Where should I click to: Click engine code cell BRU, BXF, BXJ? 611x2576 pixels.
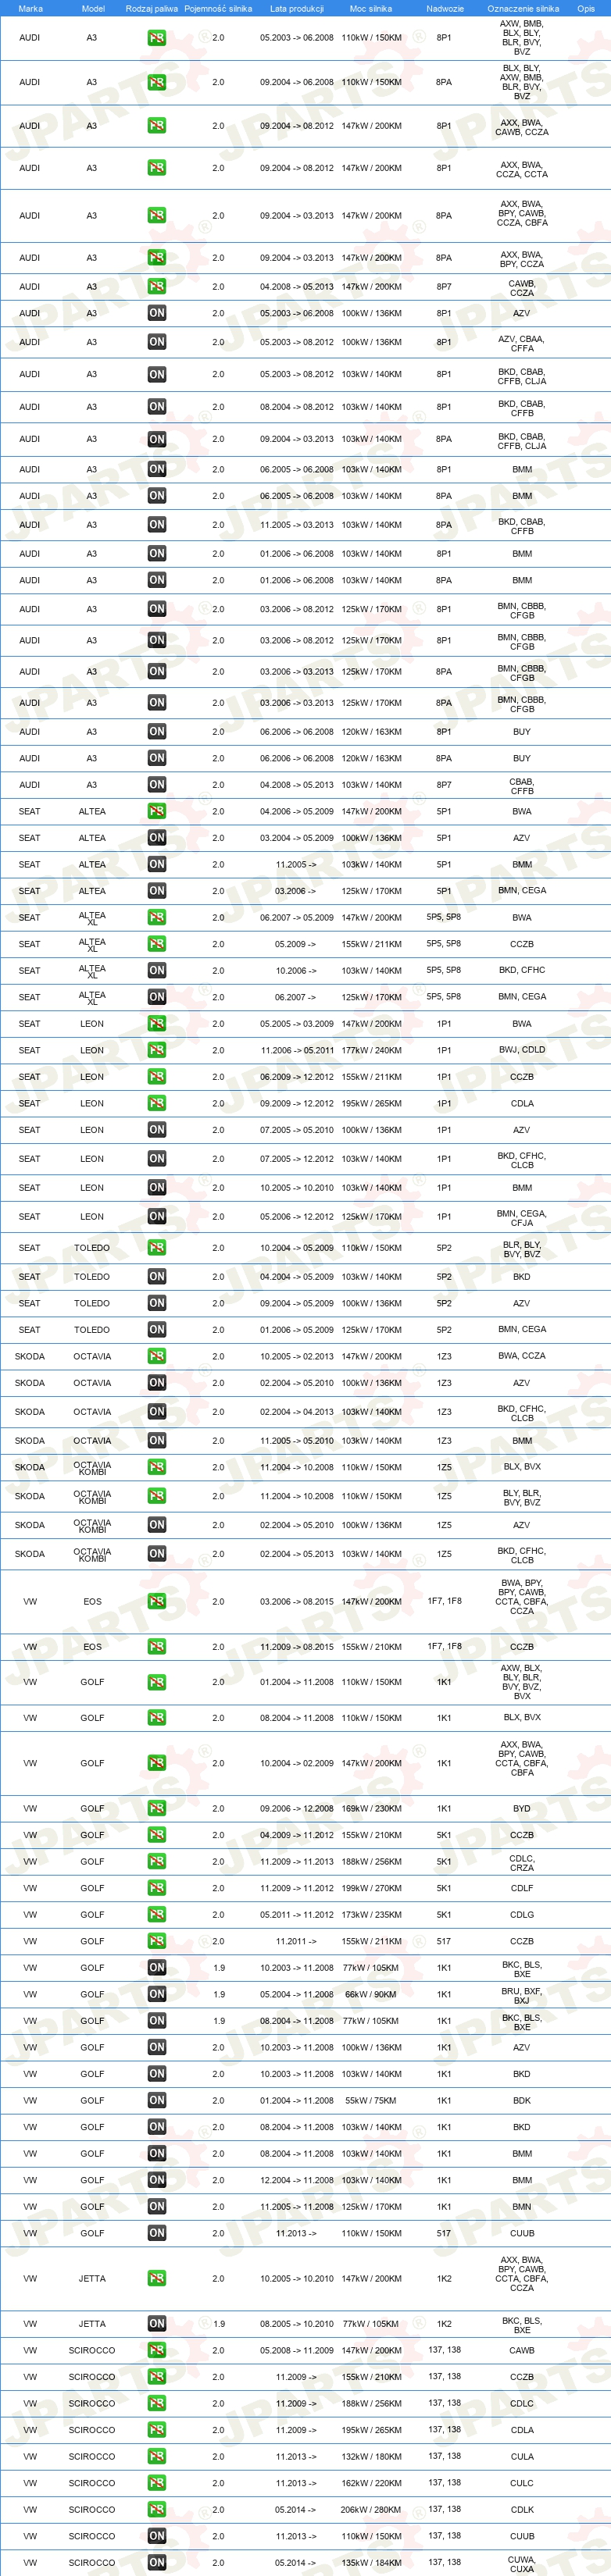[522, 1994]
